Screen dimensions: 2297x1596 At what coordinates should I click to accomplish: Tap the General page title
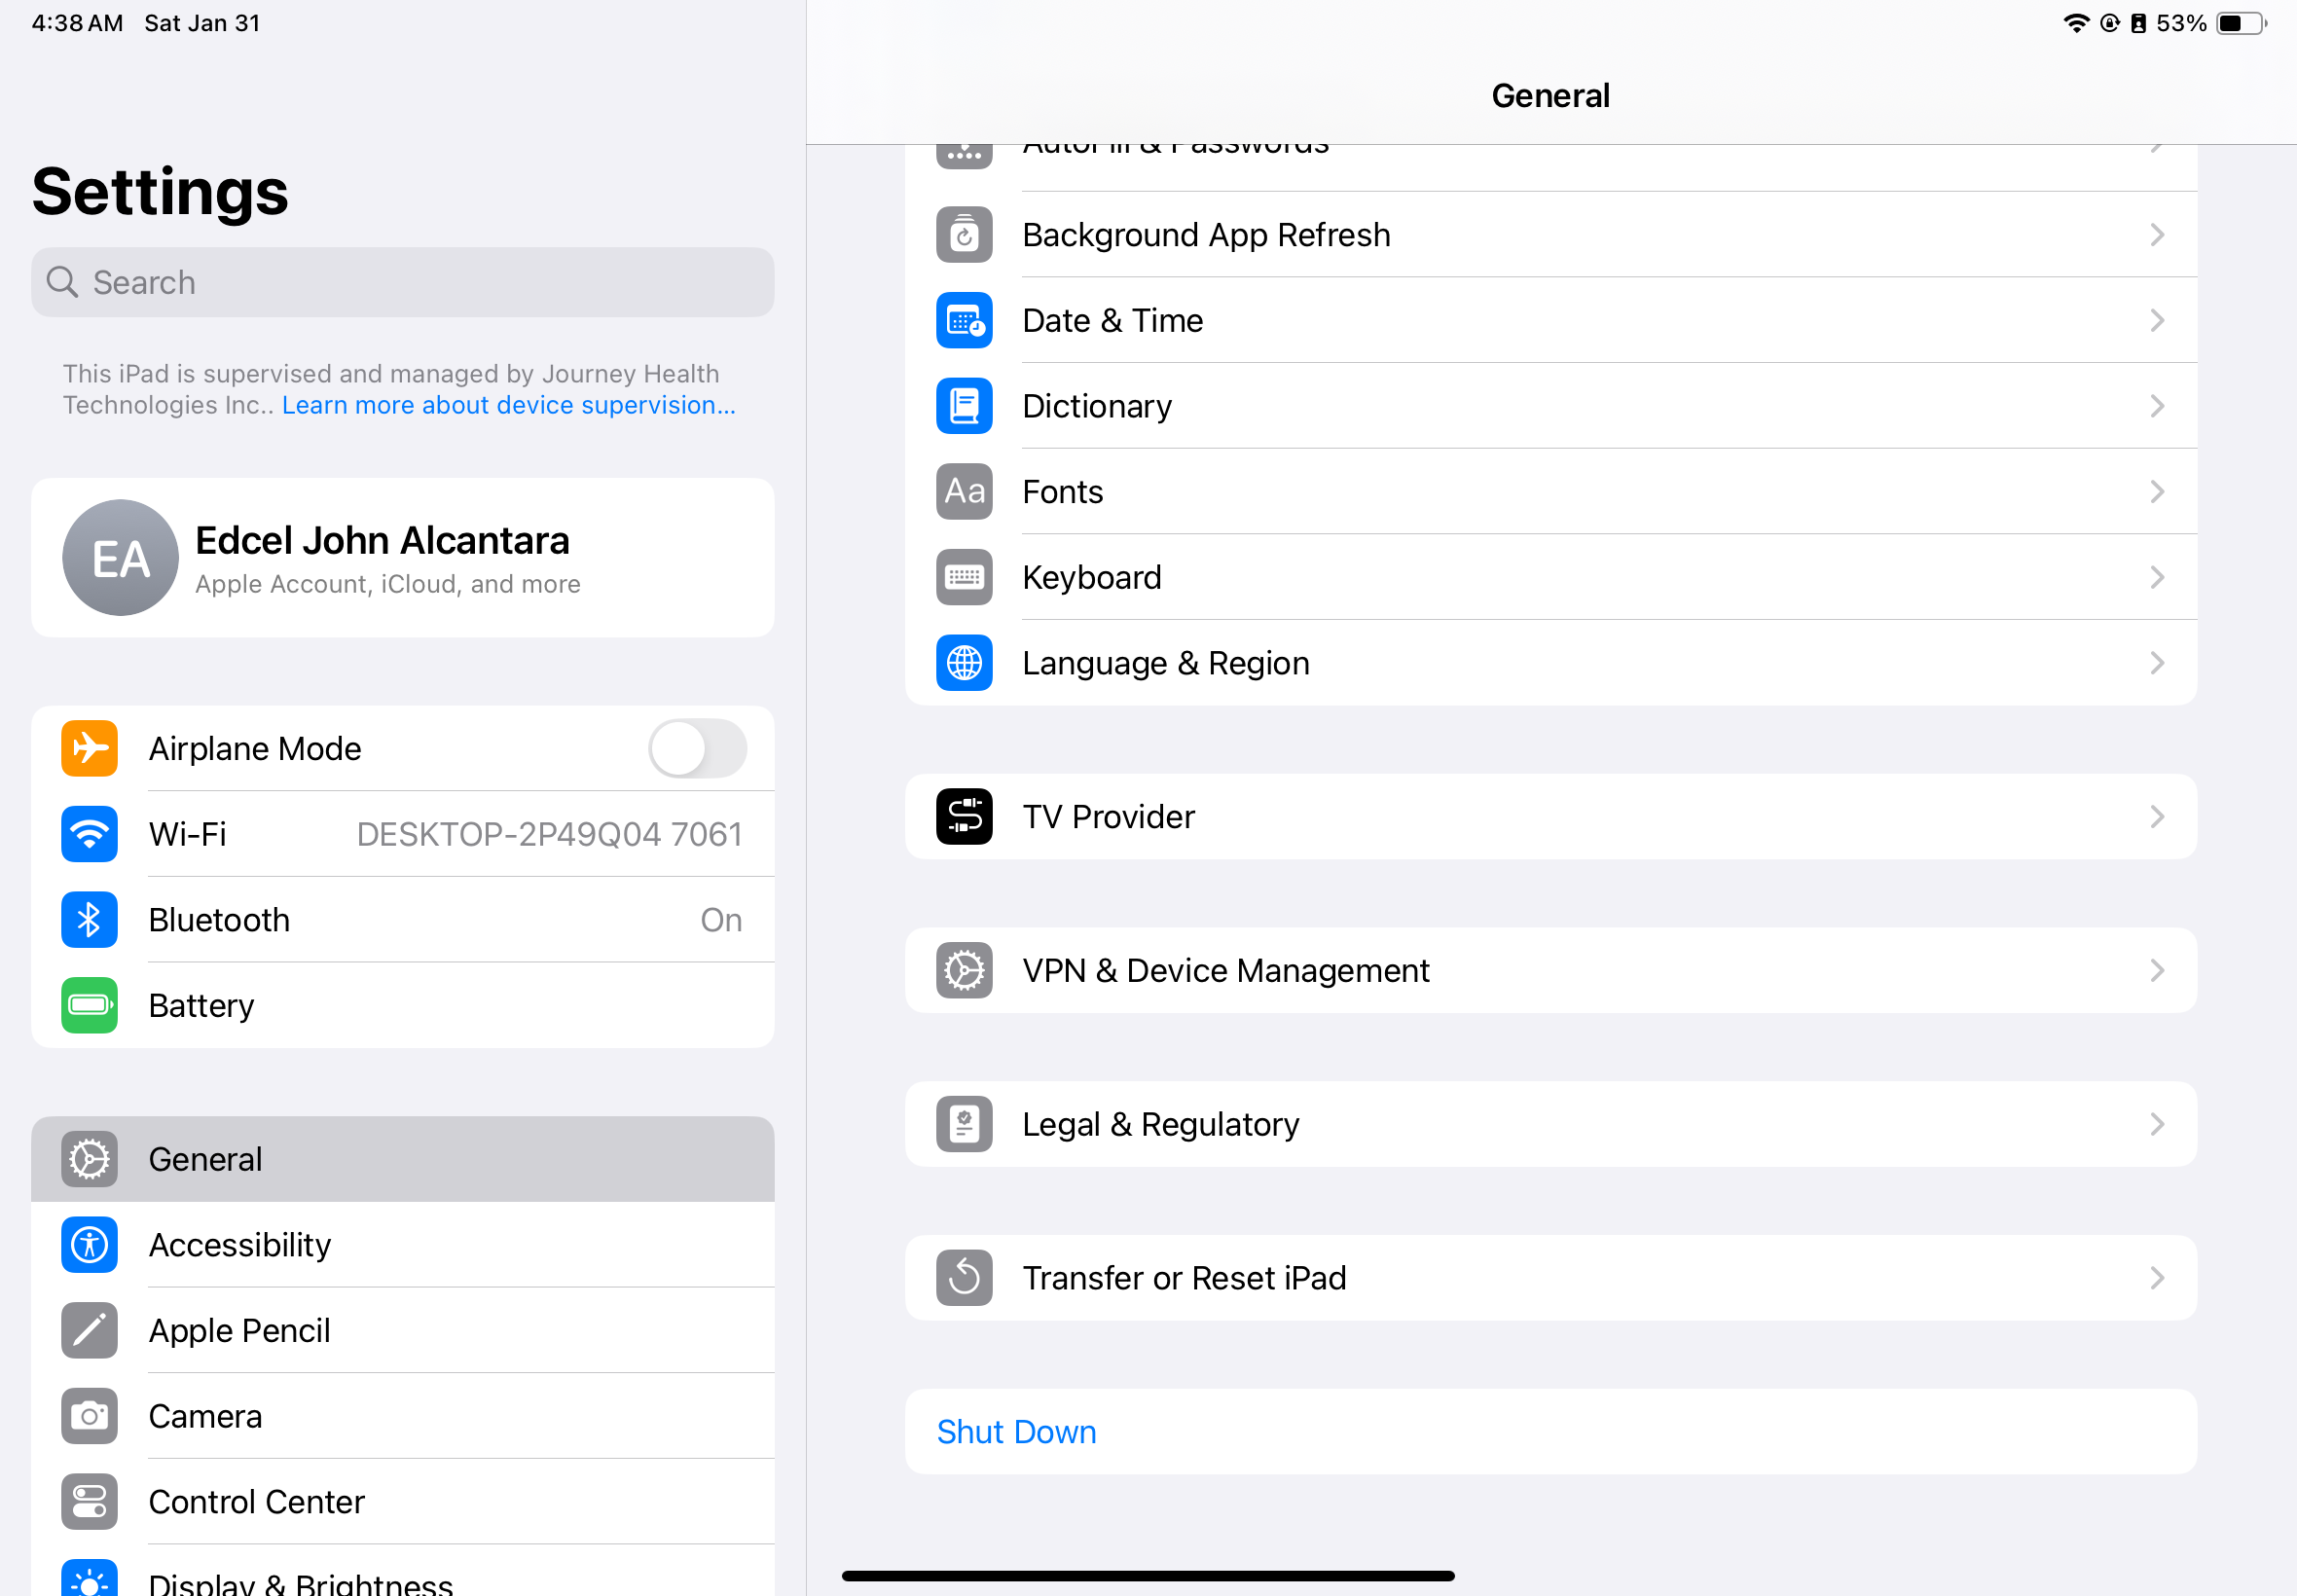1551,96
